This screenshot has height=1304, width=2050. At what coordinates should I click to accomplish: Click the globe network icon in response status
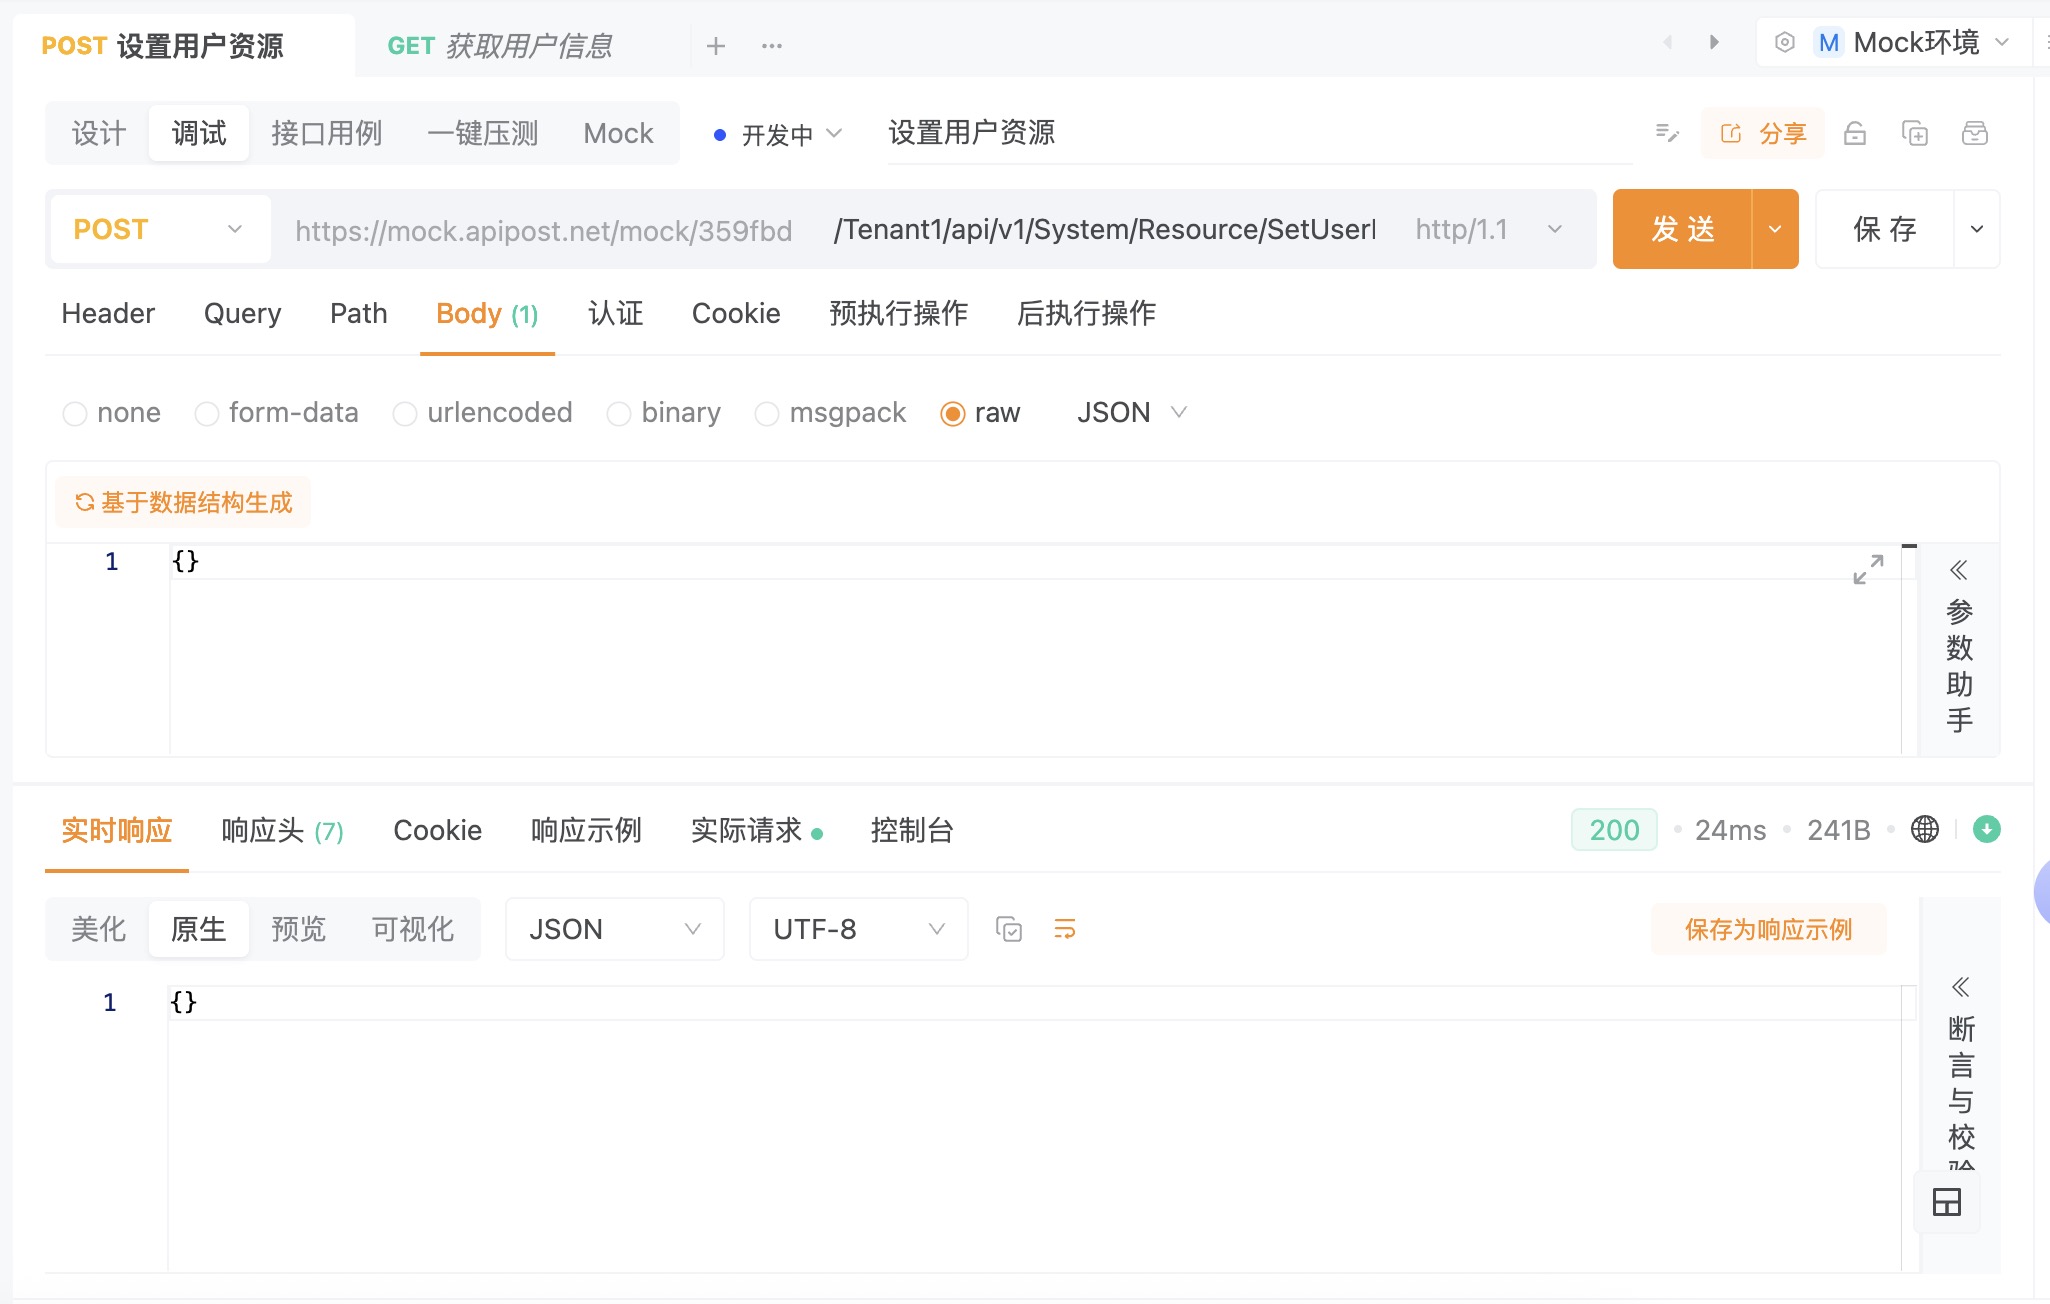pos(1925,829)
